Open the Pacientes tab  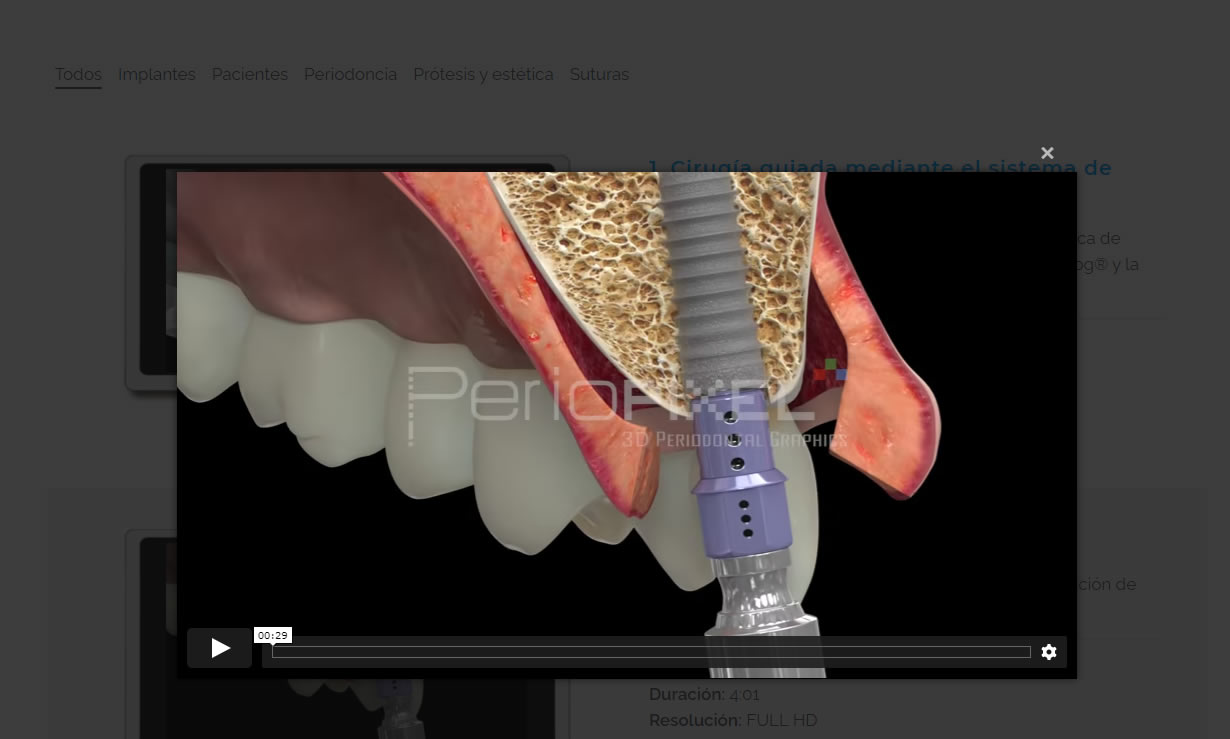point(250,74)
